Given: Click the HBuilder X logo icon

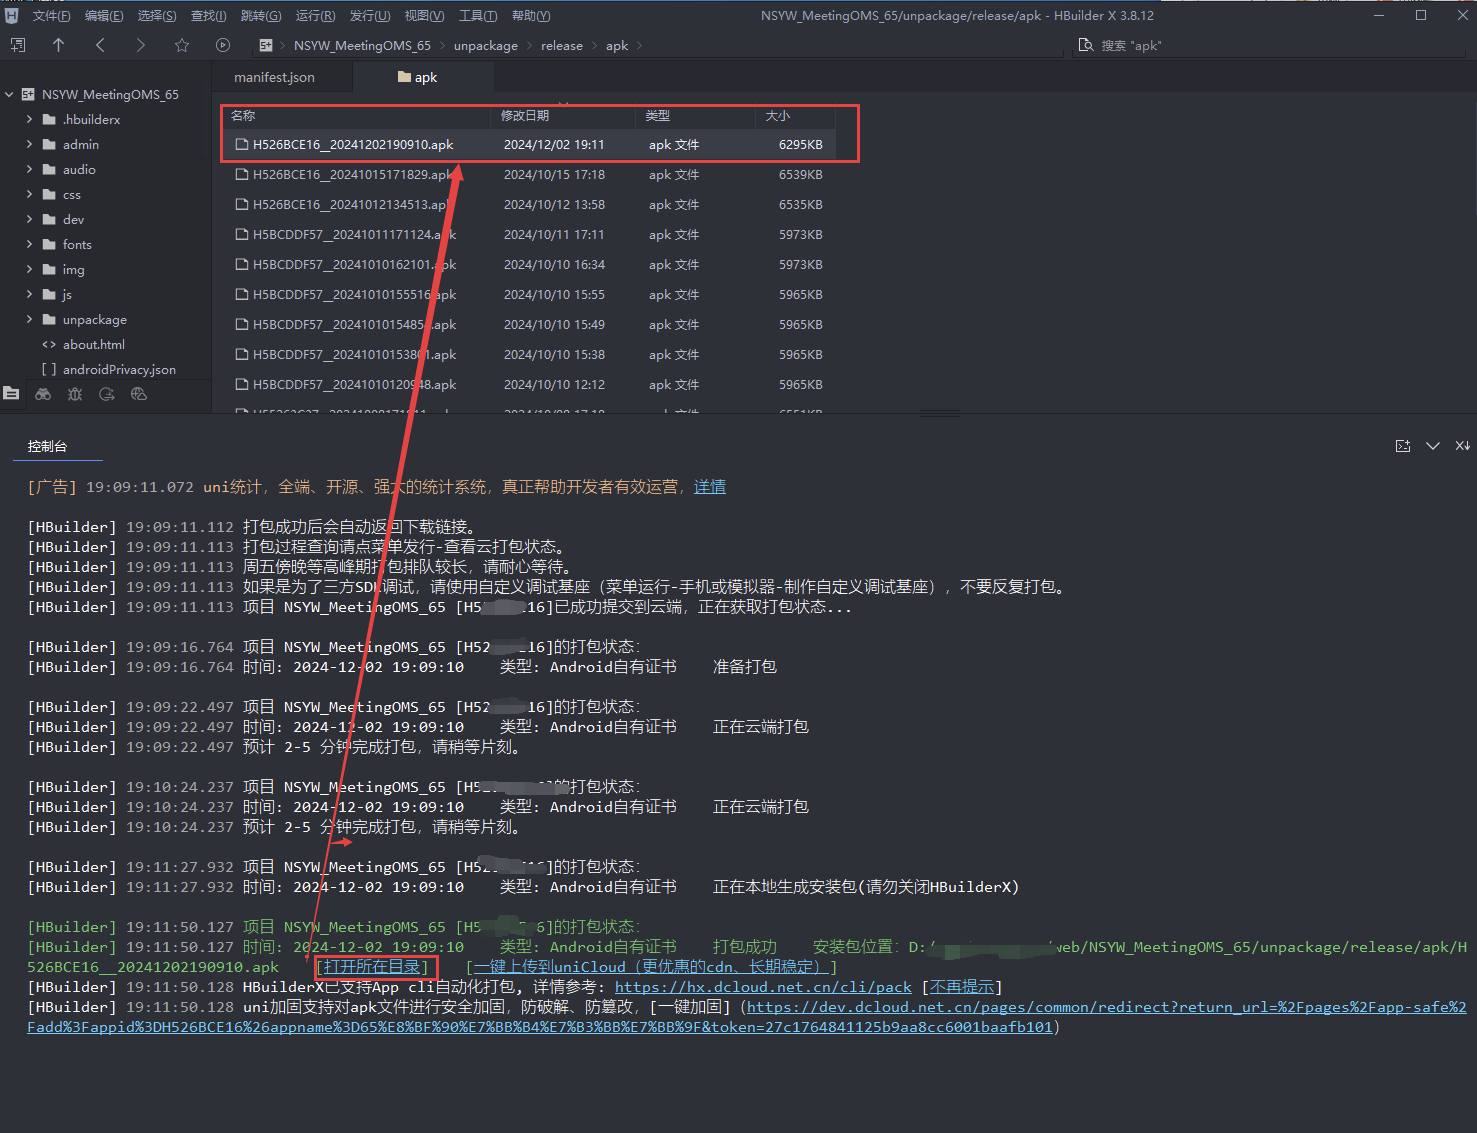Looking at the screenshot, I should coord(12,16).
